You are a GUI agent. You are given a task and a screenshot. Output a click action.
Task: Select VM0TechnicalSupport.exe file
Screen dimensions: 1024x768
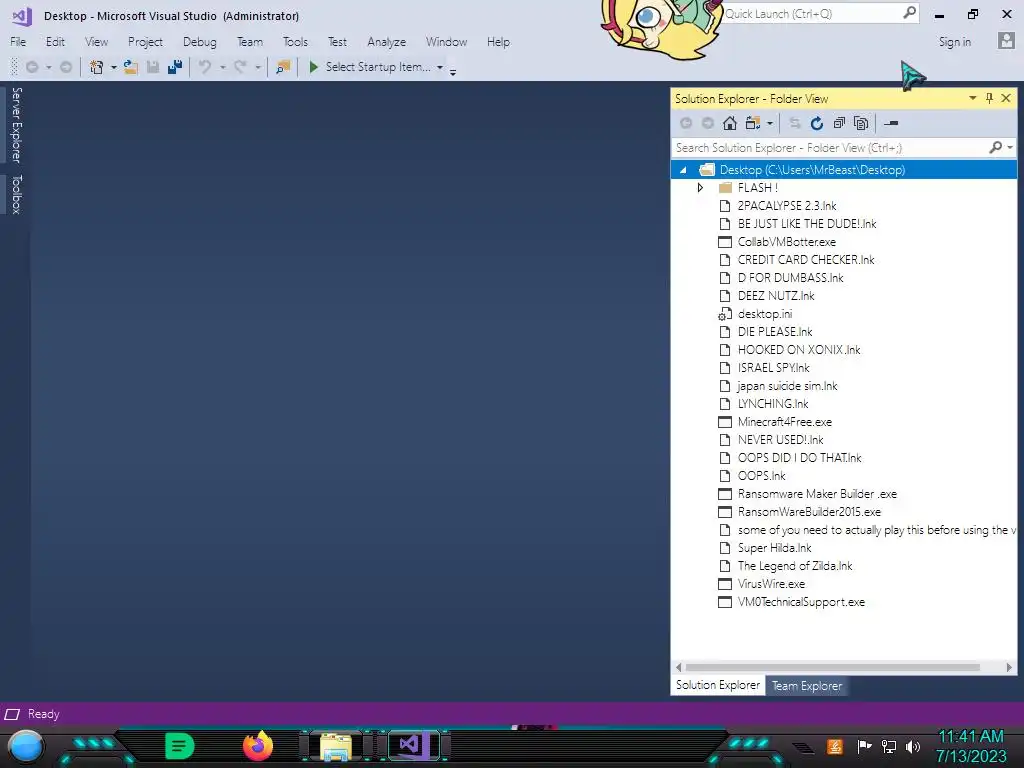[x=801, y=602]
